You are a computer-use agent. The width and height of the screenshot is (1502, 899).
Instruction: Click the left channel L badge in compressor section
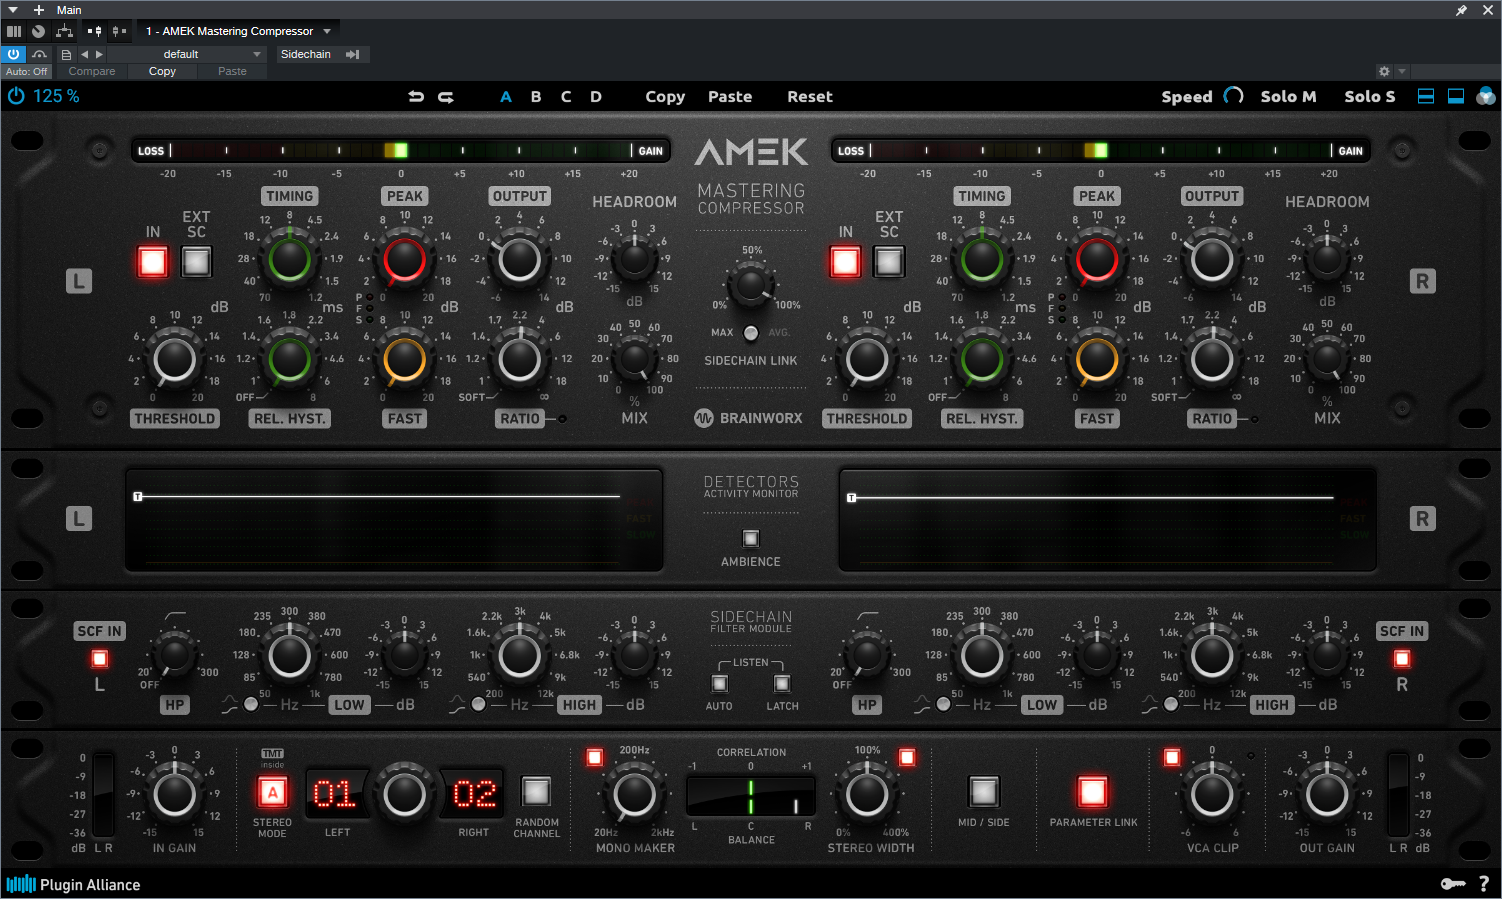tap(79, 281)
